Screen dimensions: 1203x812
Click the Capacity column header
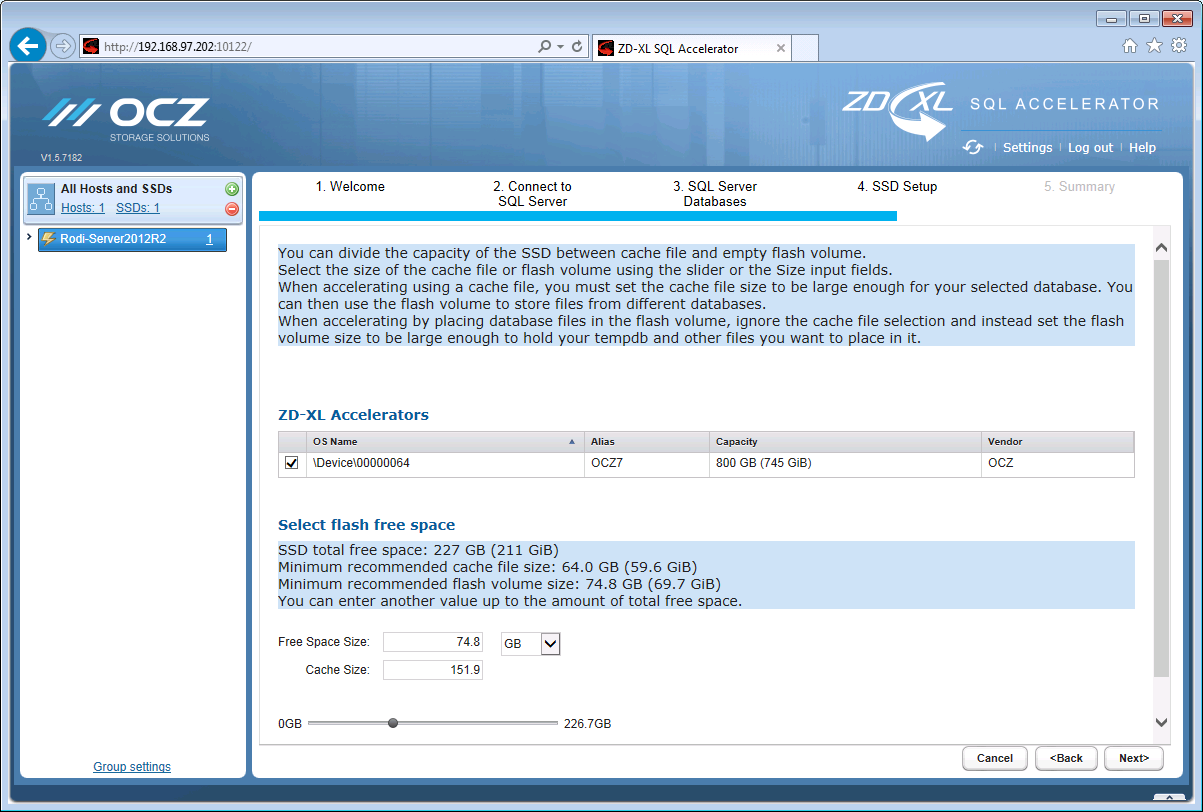tap(845, 442)
